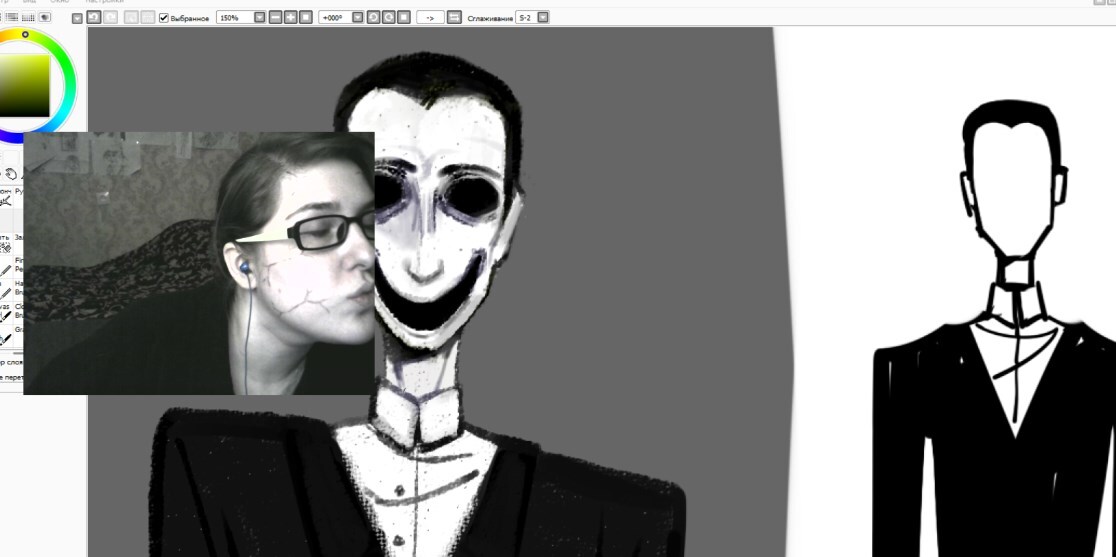Click the horizontal flip double-arrow icon
The image size is (1116, 557).
[454, 17]
